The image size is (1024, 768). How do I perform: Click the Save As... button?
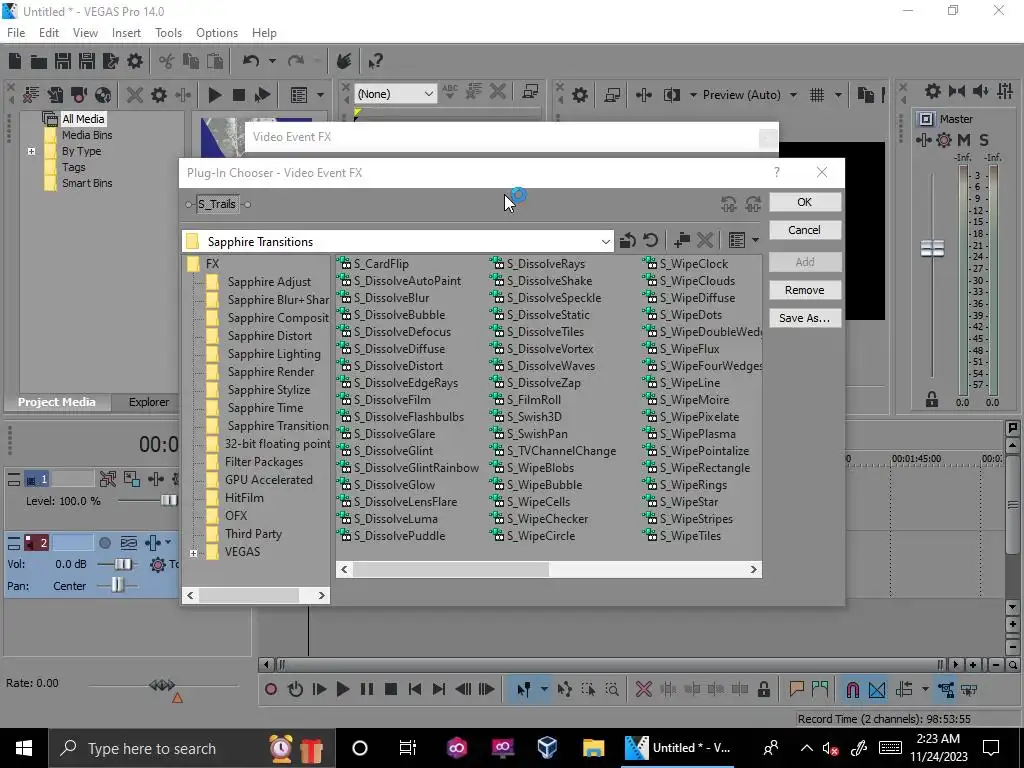805,318
